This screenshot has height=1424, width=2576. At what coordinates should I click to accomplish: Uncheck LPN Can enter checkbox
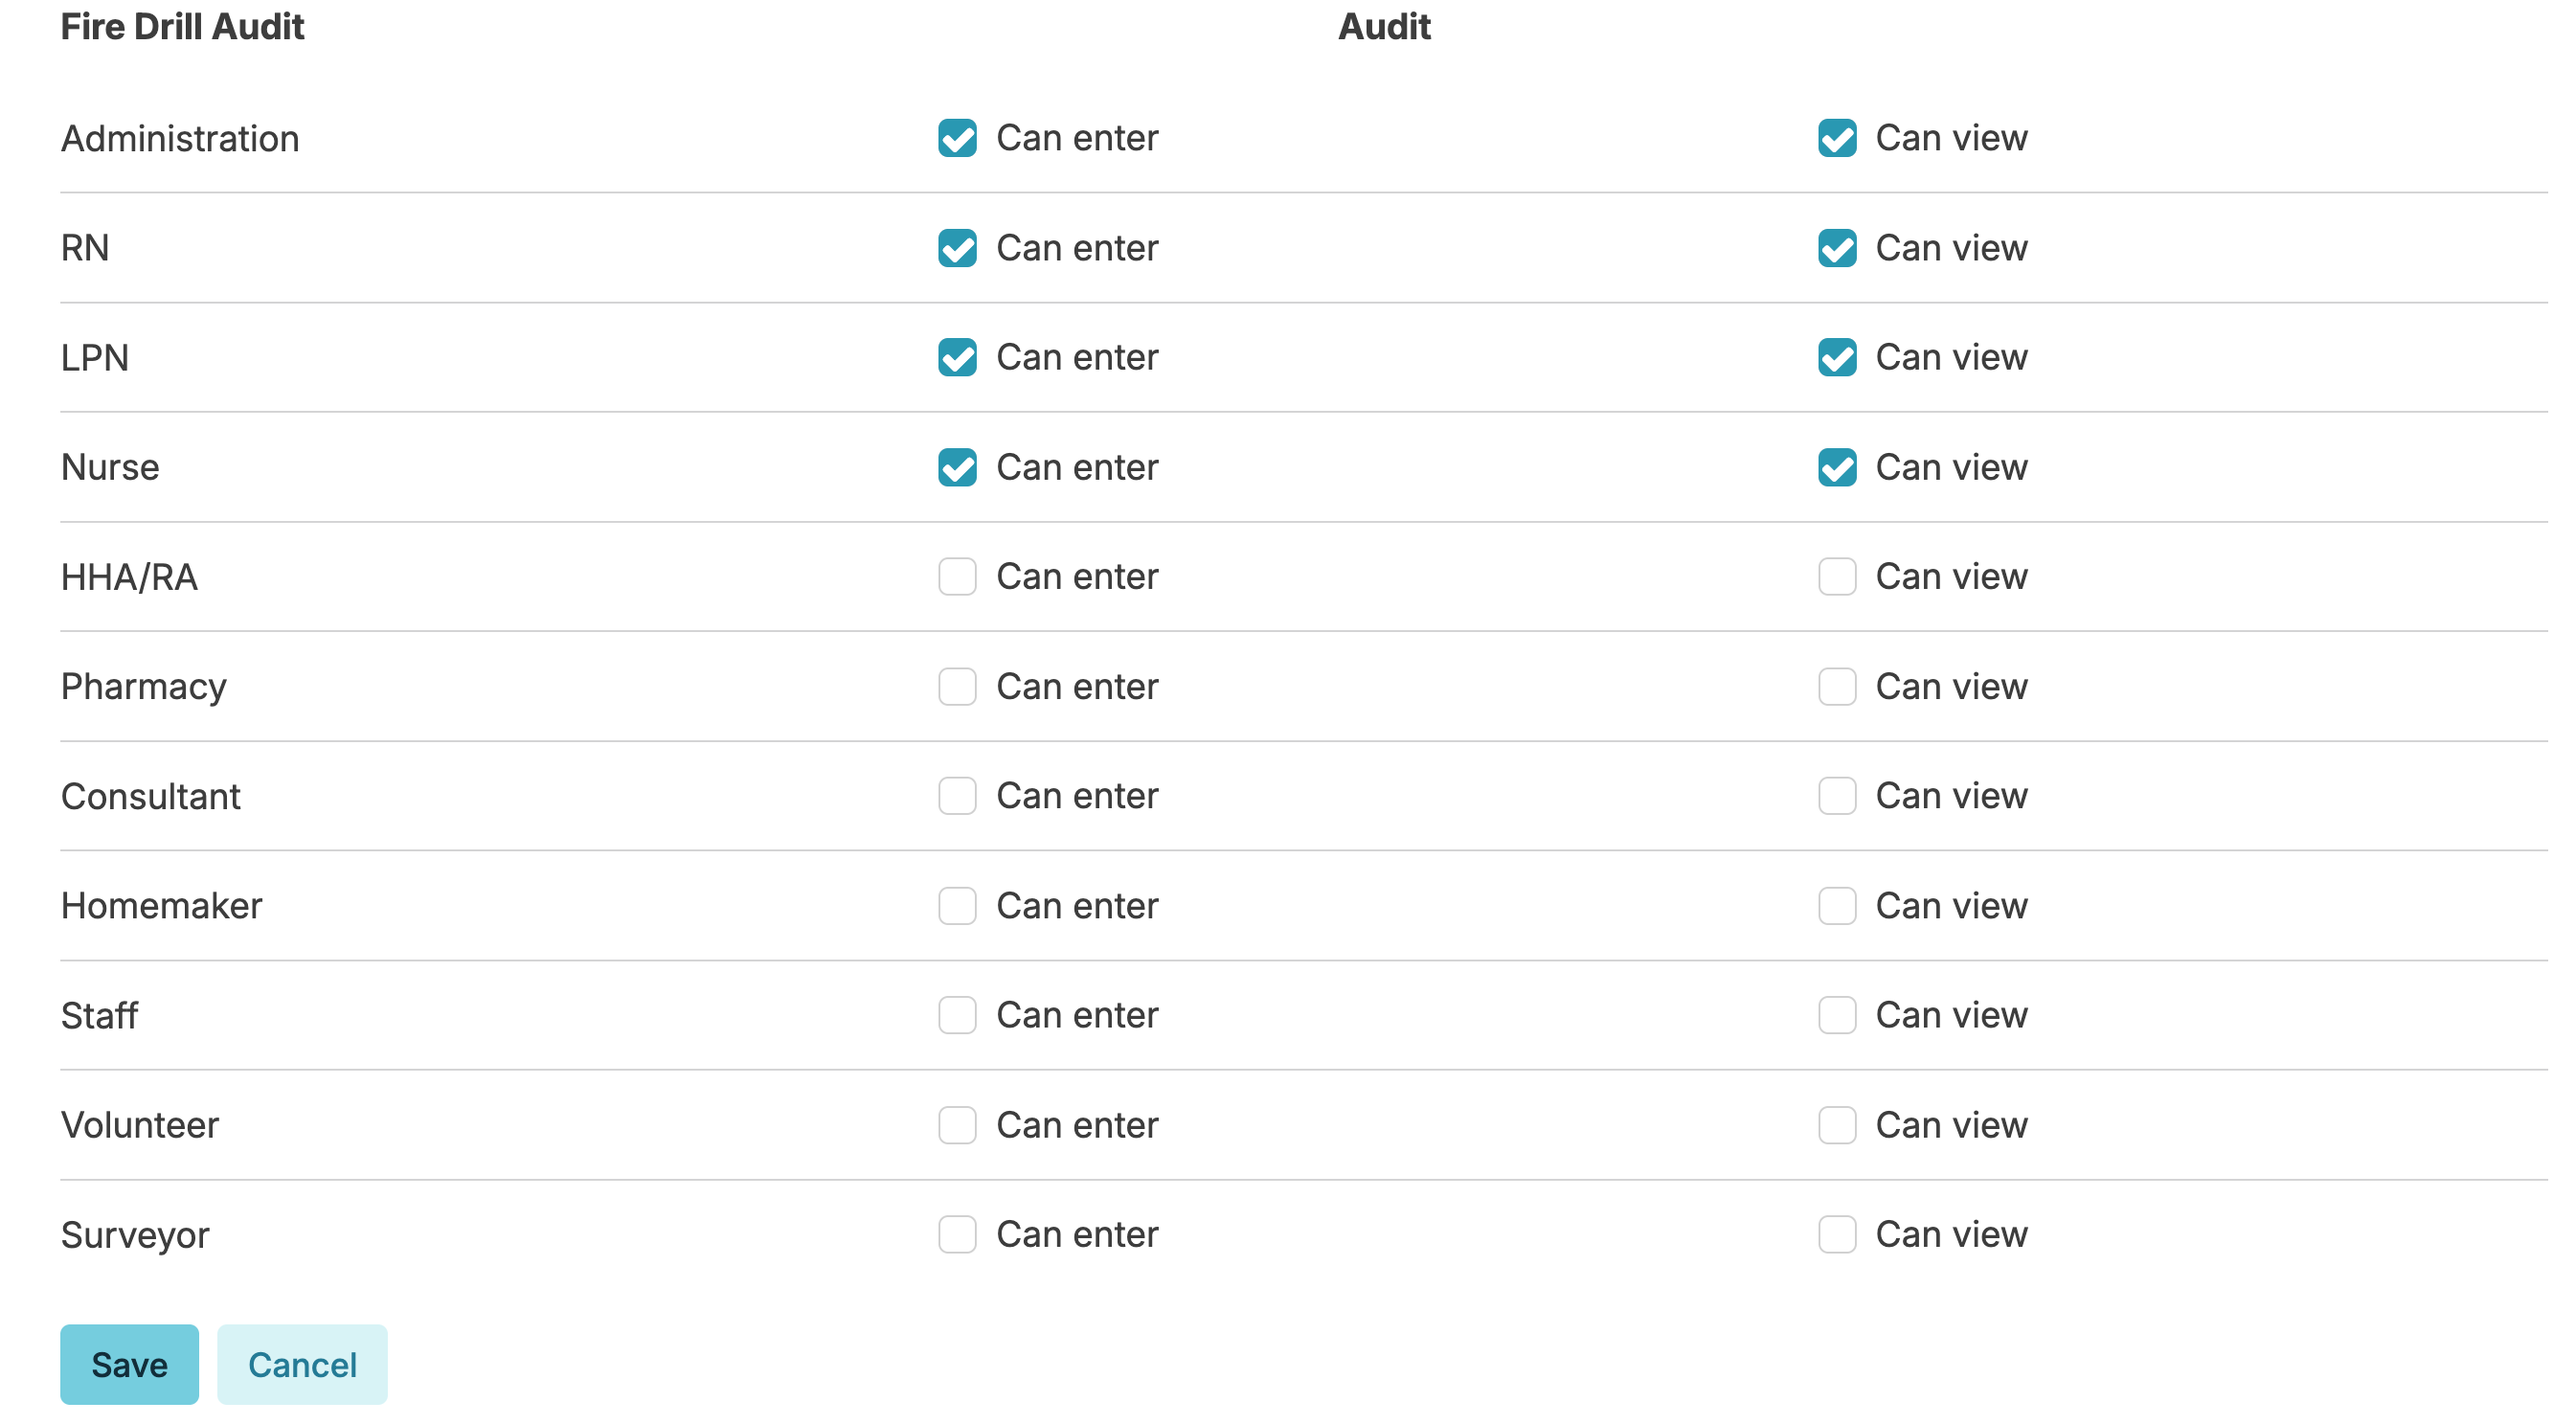click(957, 357)
